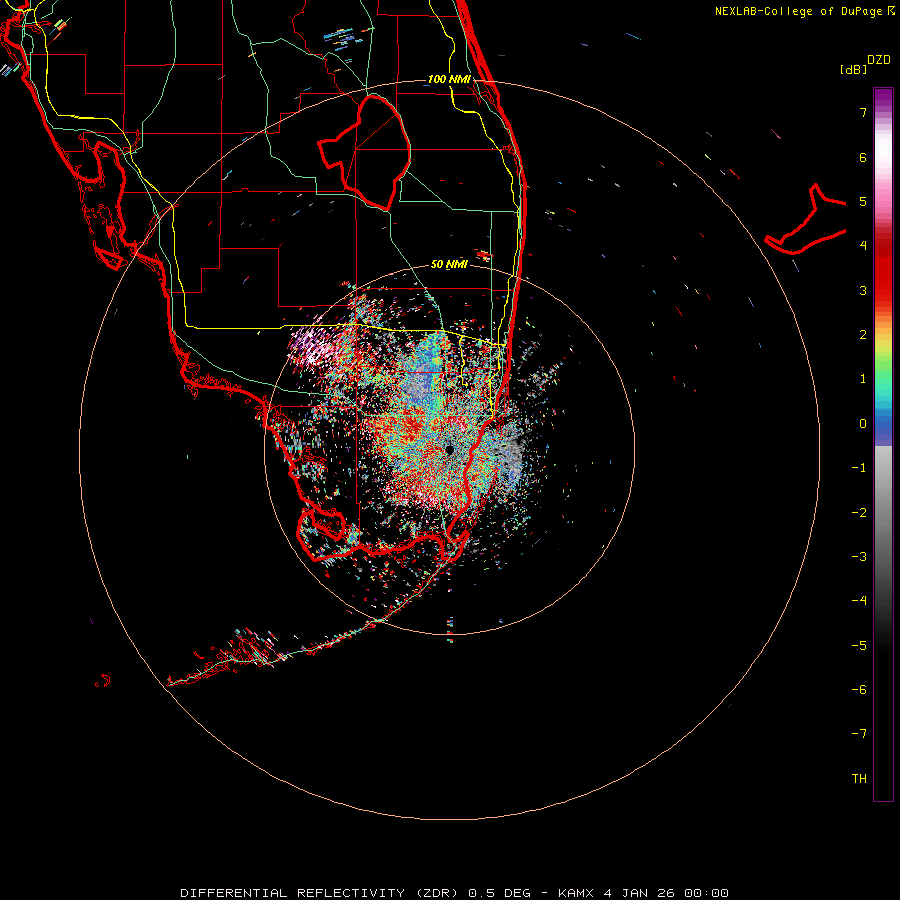Screen dimensions: 900x900
Task: Click the [dB] units label
Action: pos(853,69)
